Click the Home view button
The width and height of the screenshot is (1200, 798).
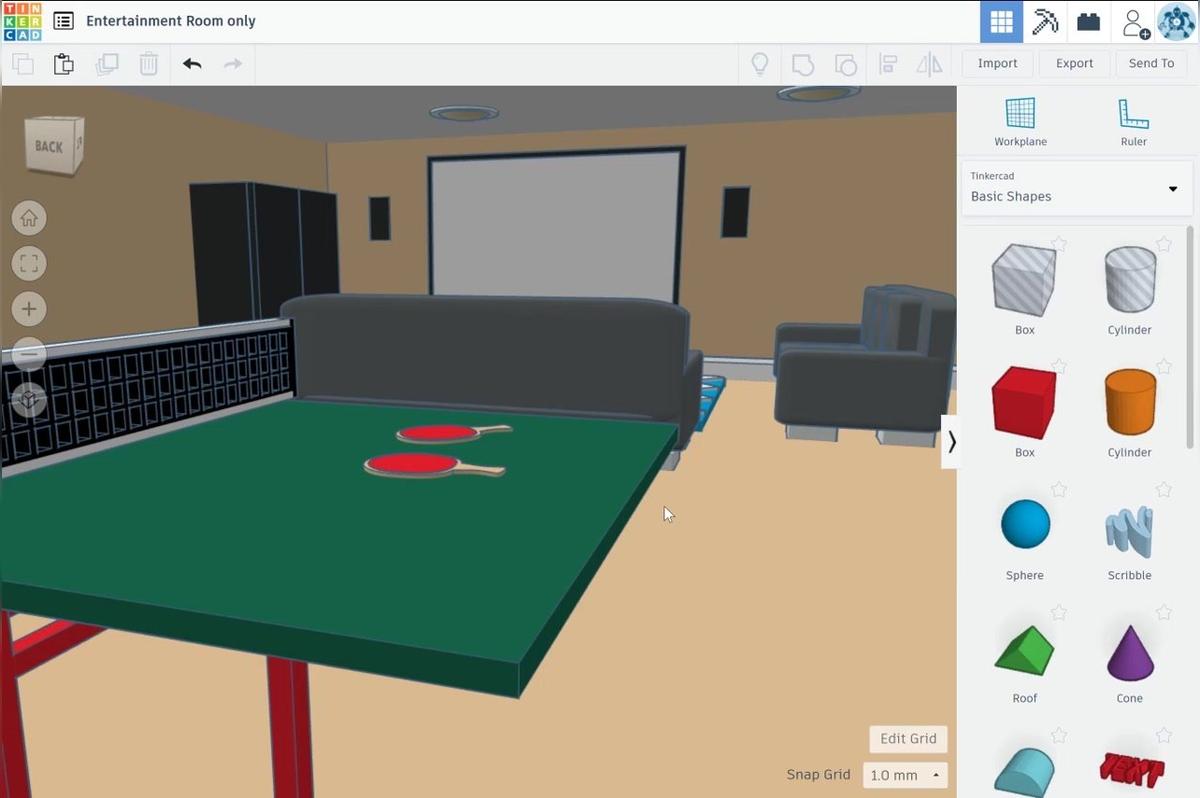click(x=29, y=218)
